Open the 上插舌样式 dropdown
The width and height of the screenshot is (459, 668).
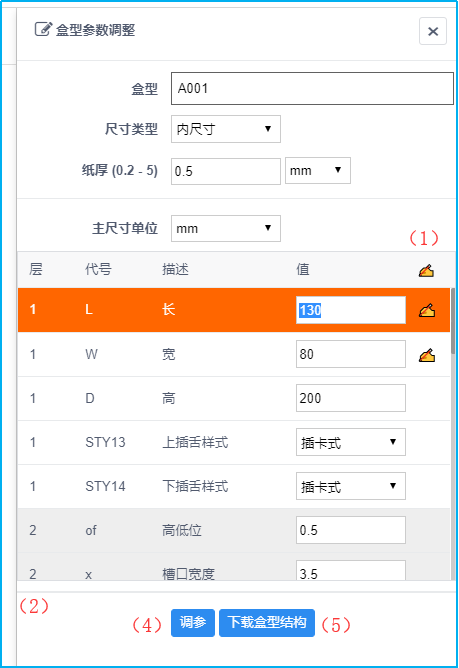tap(351, 442)
